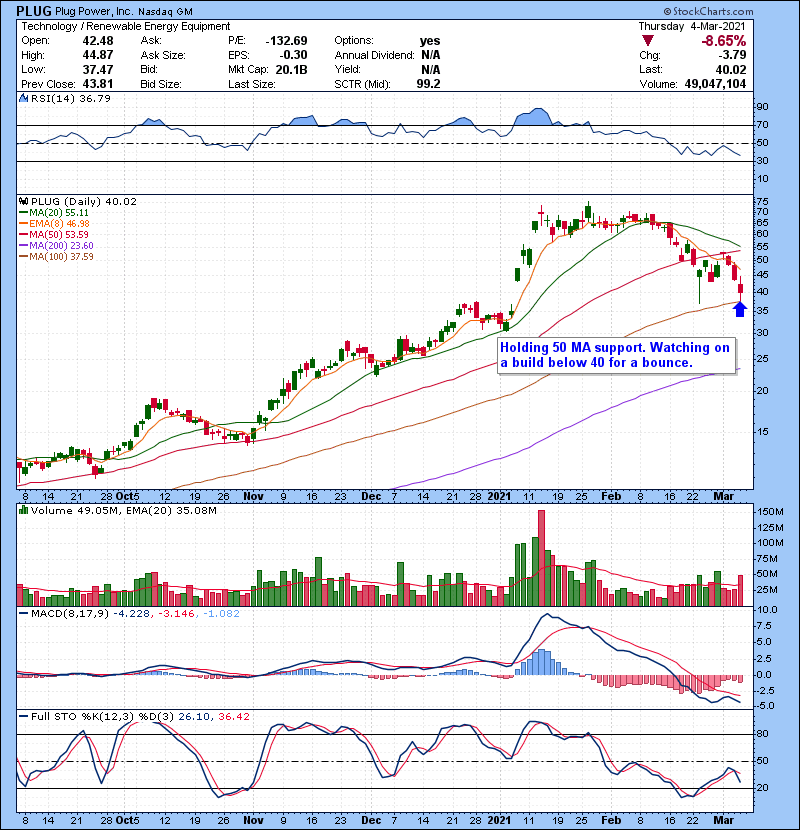This screenshot has height=830, width=800.
Task: Click the 'Plug Power, Inc.' company name
Action: [94, 12]
